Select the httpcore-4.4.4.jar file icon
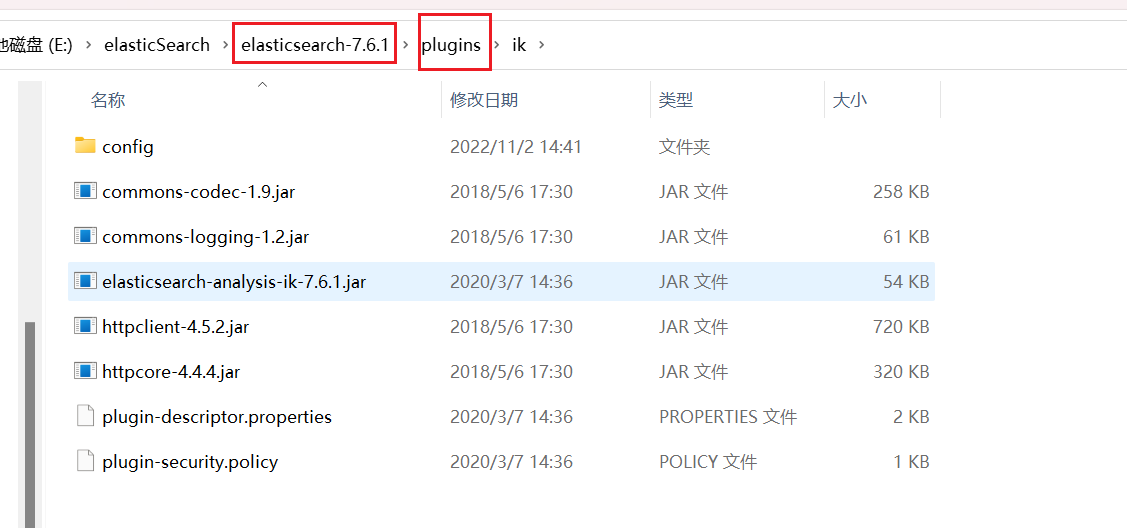This screenshot has height=528, width=1127. [85, 371]
